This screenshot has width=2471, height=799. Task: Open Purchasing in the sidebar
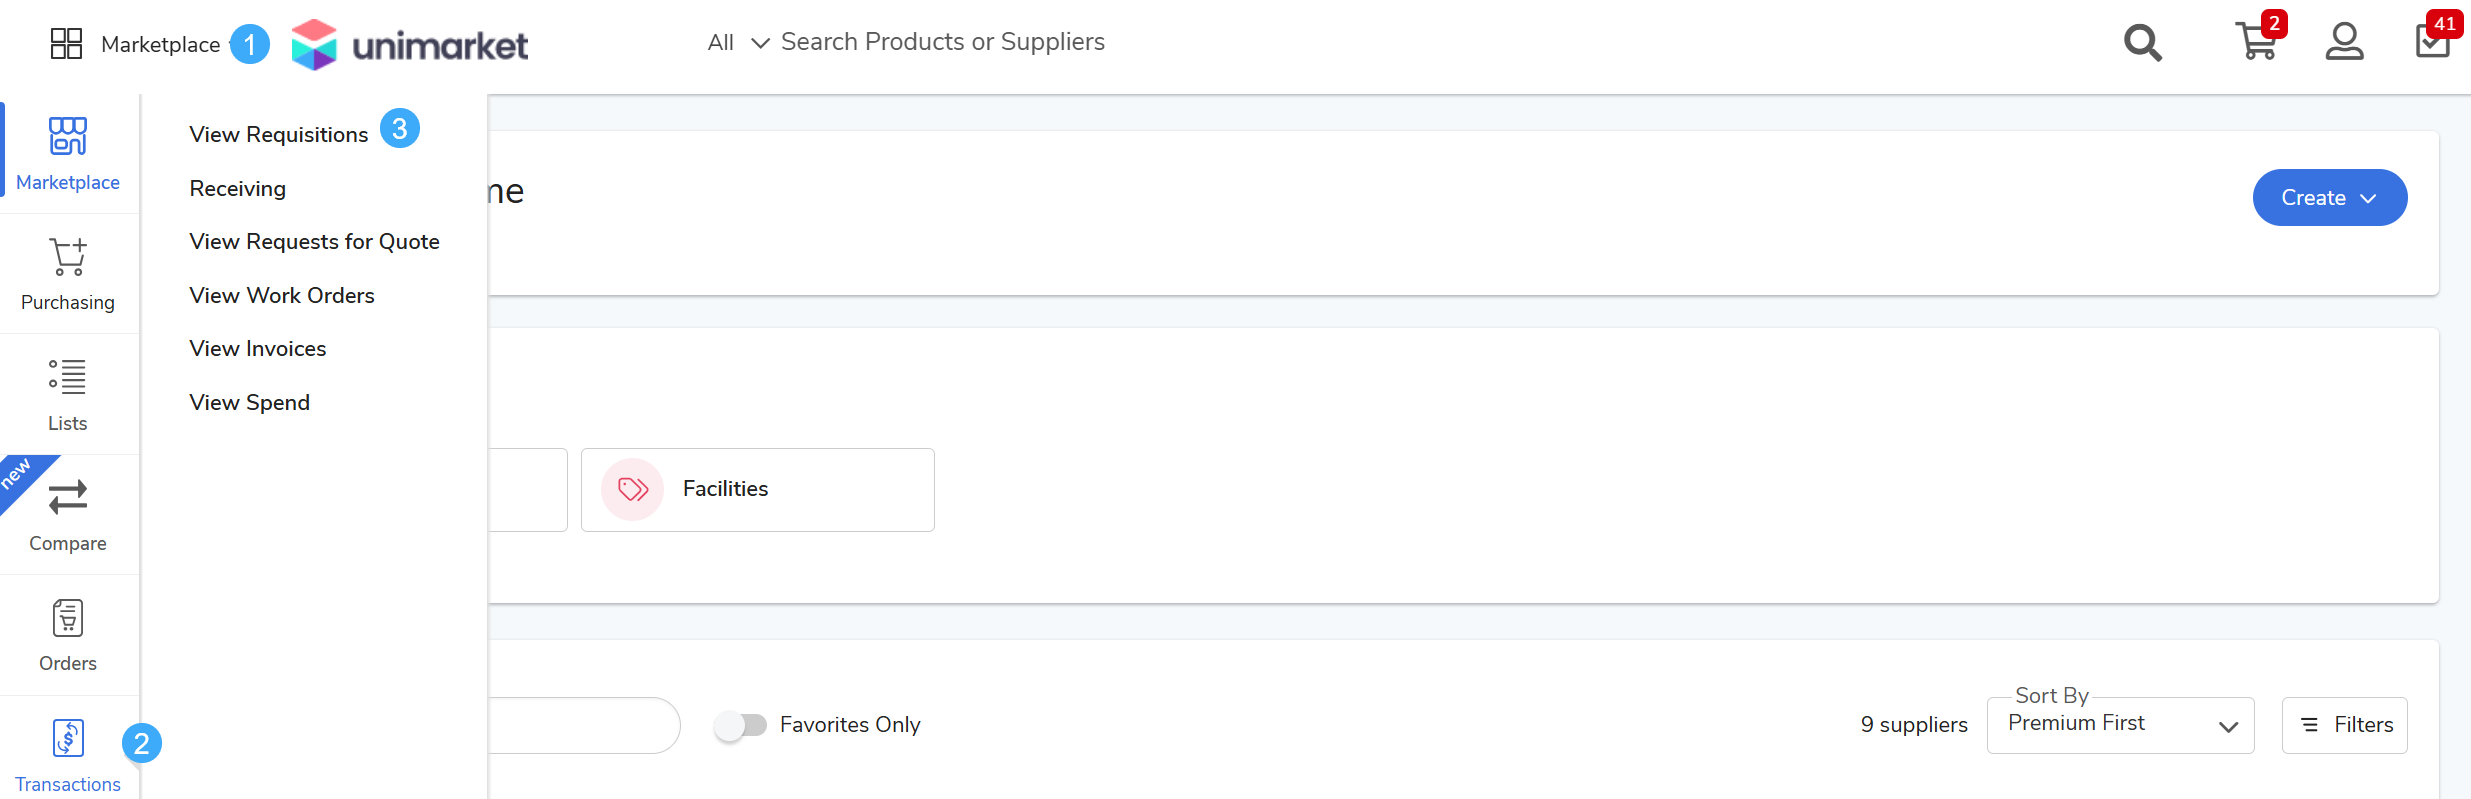(x=68, y=274)
